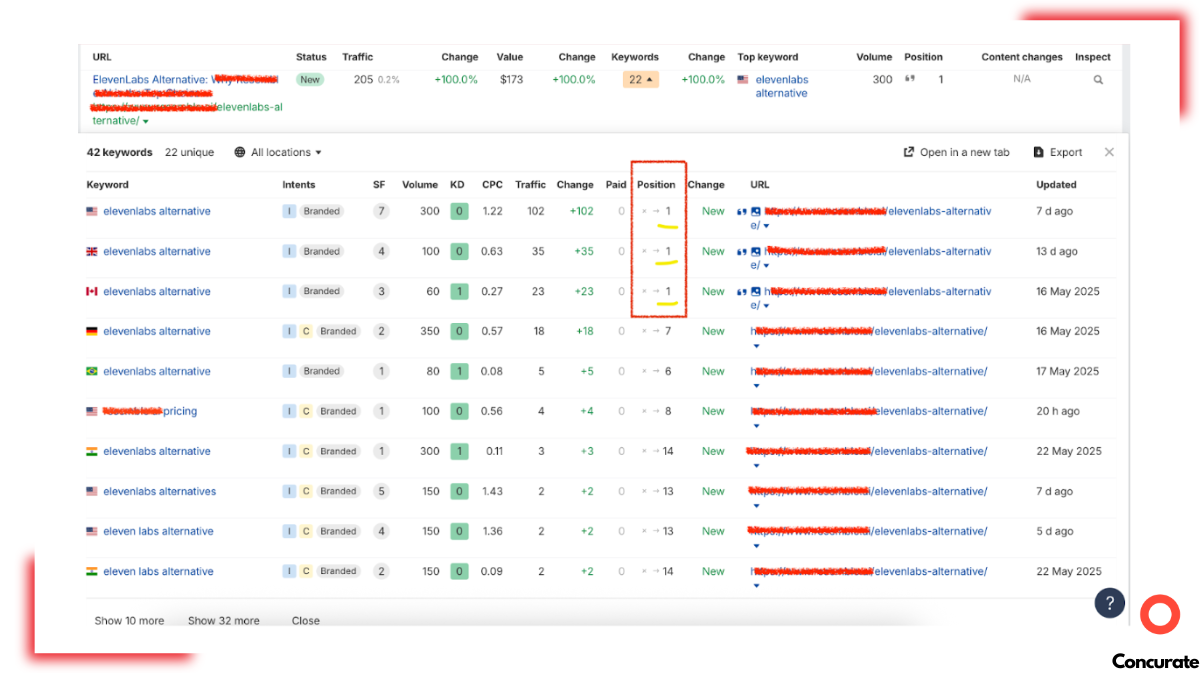Open the UK elevenlabs alternative keyword link
This screenshot has width=1200, height=675.
pos(157,251)
